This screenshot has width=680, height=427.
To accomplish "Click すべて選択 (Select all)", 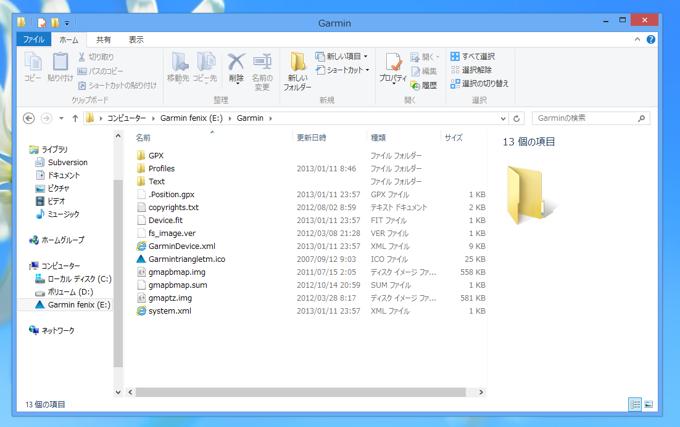I will [473, 56].
